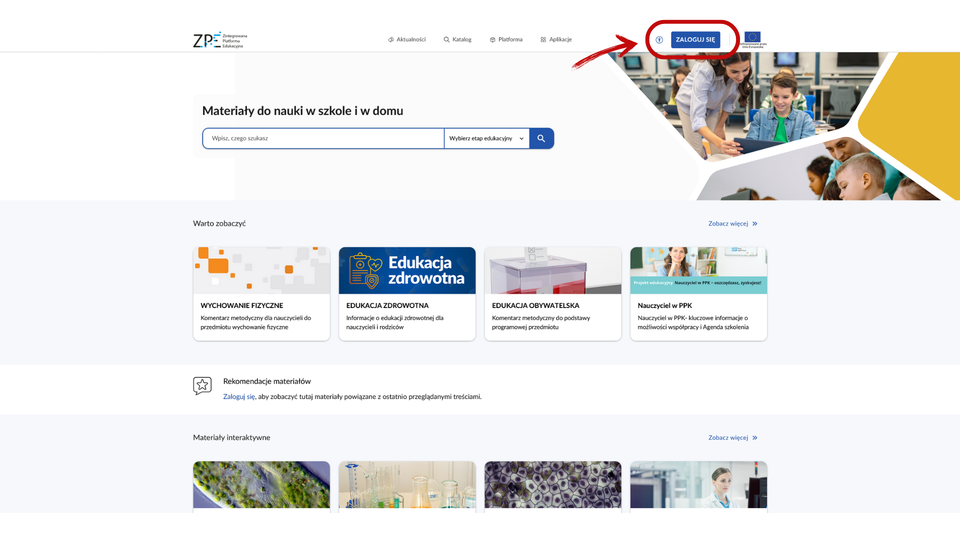The height and width of the screenshot is (540, 960).
Task: Click the star recommendations speech bubble icon
Action: 202,386
